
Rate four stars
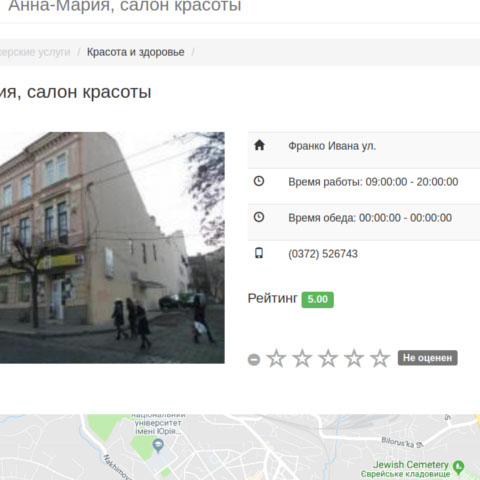point(354,358)
